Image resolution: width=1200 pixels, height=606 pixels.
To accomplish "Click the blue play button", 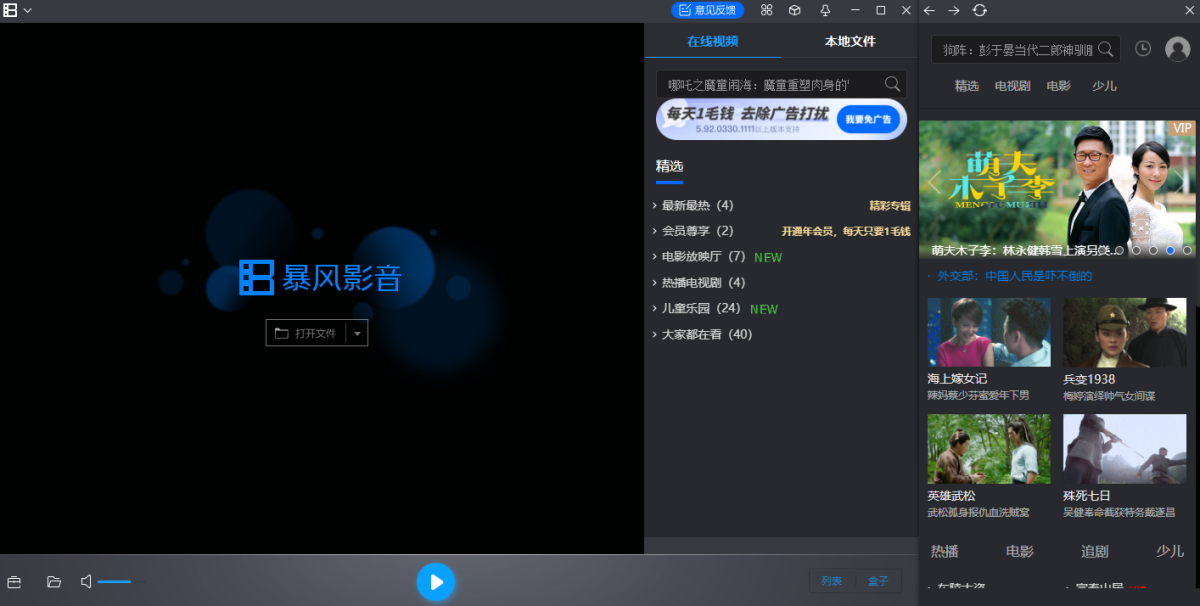I will pos(436,582).
